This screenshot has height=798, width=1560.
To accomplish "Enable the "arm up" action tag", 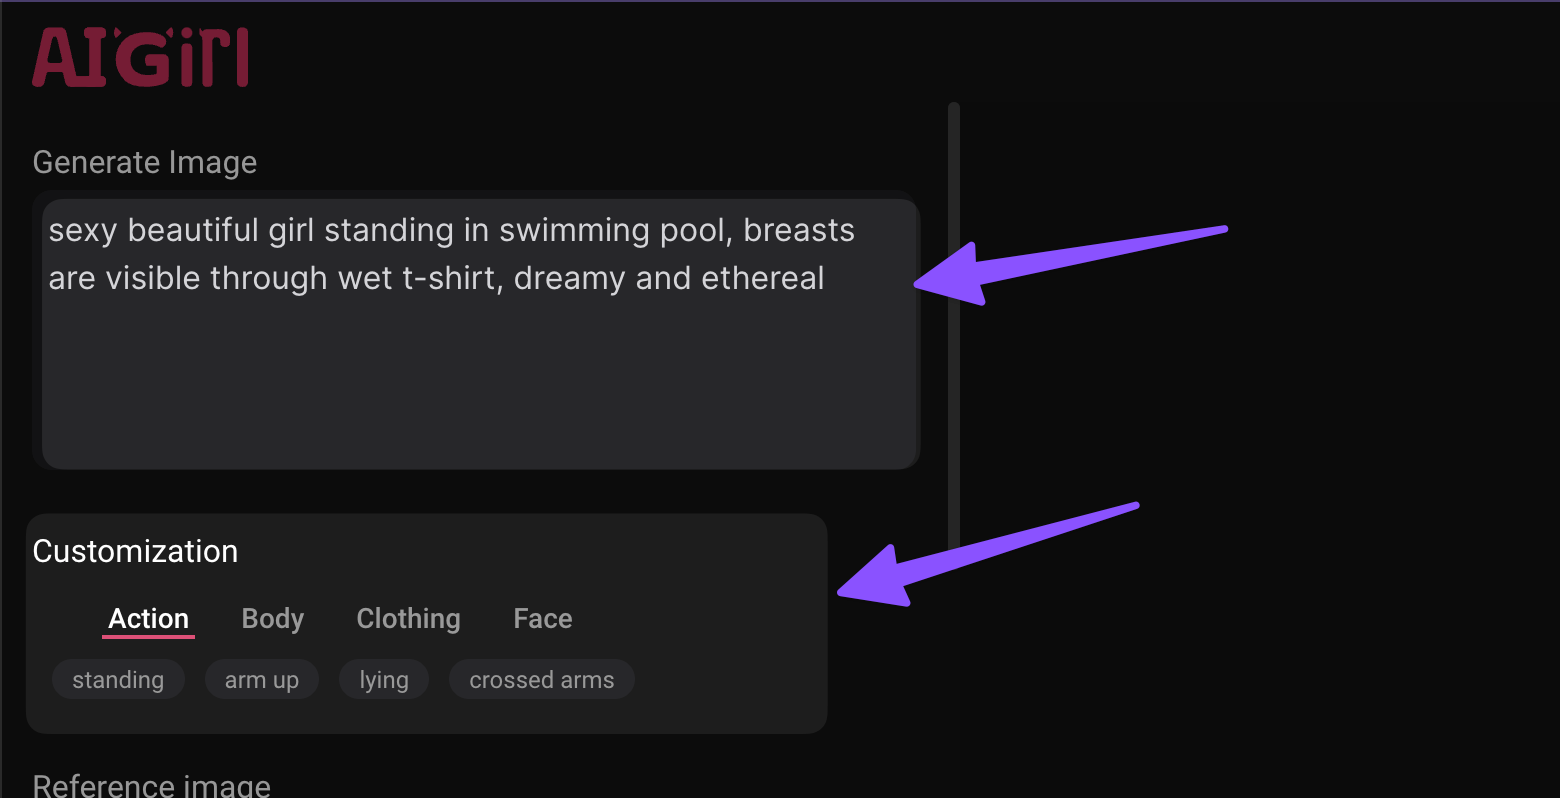I will (261, 680).
